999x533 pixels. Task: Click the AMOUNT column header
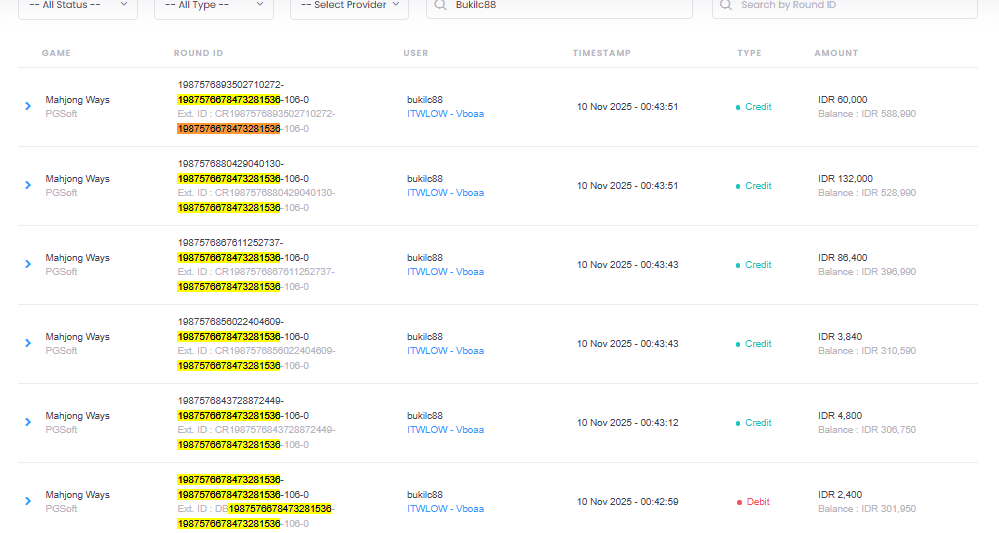(836, 53)
